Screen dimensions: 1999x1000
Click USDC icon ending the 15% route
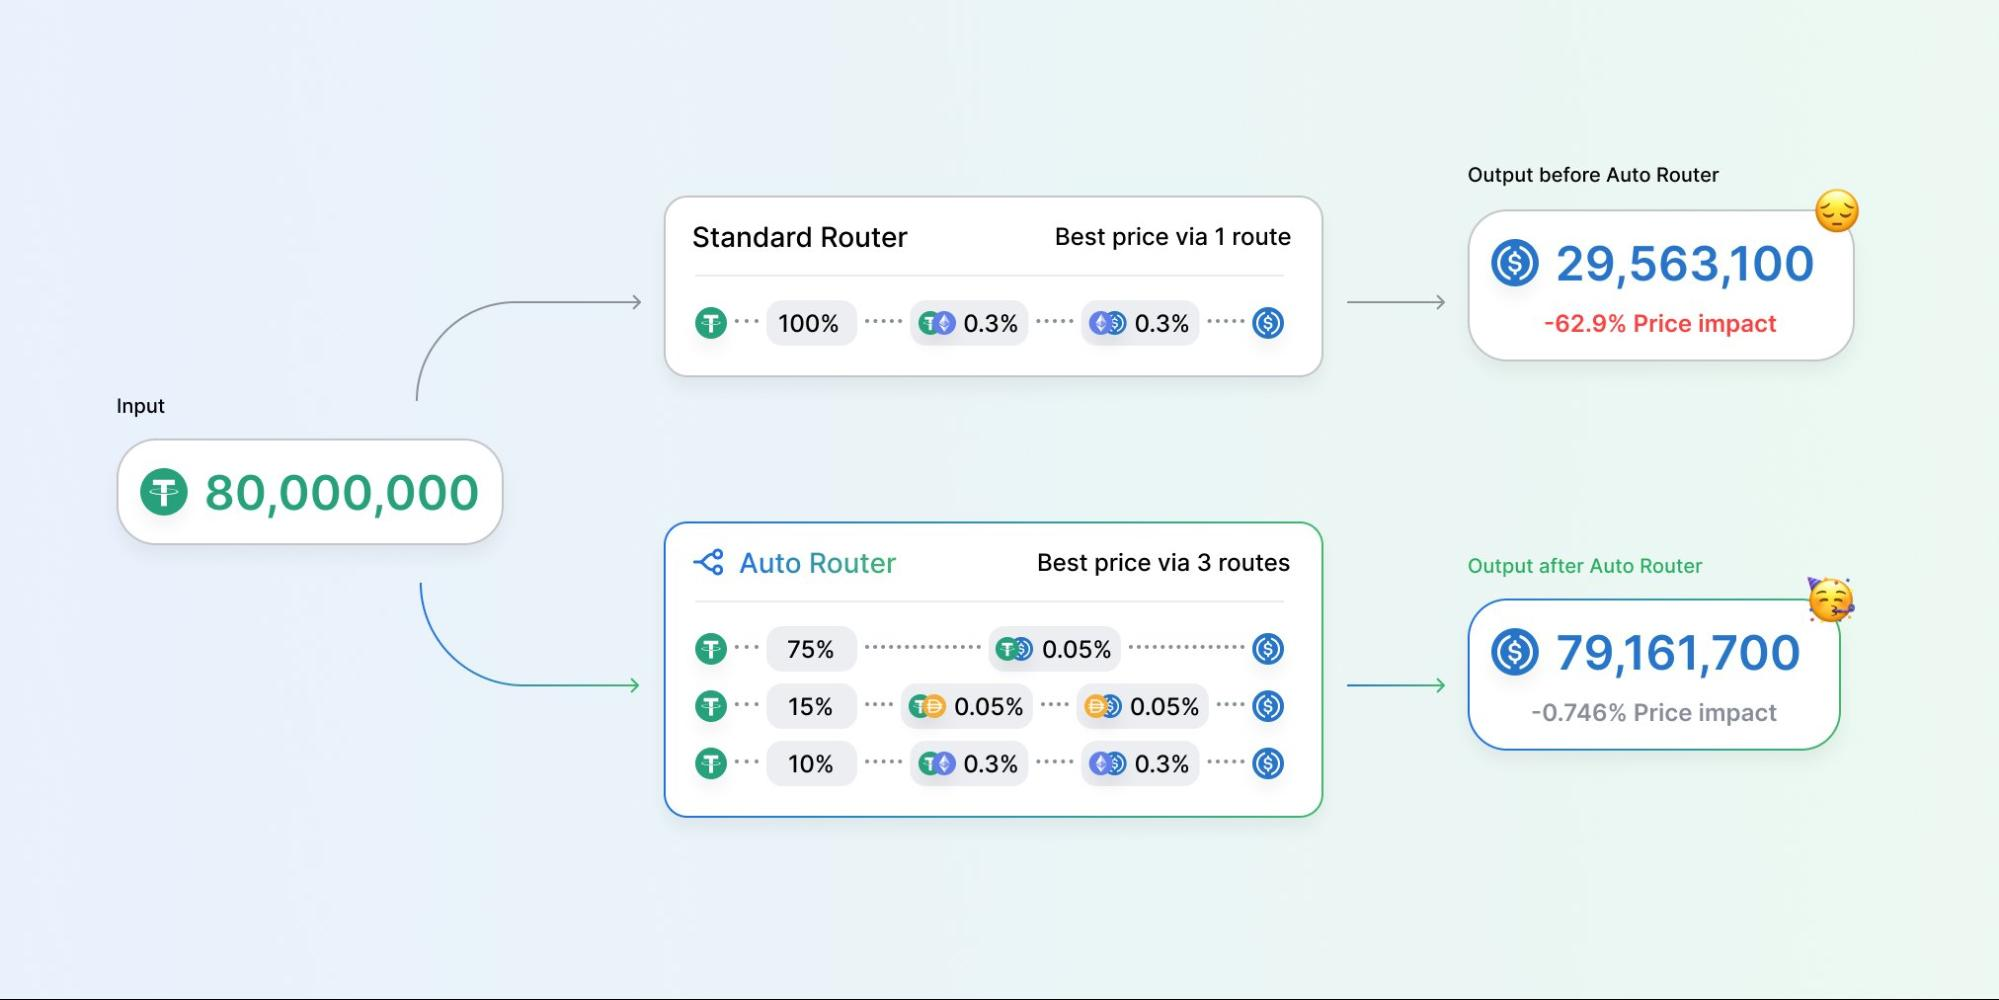pos(1268,706)
